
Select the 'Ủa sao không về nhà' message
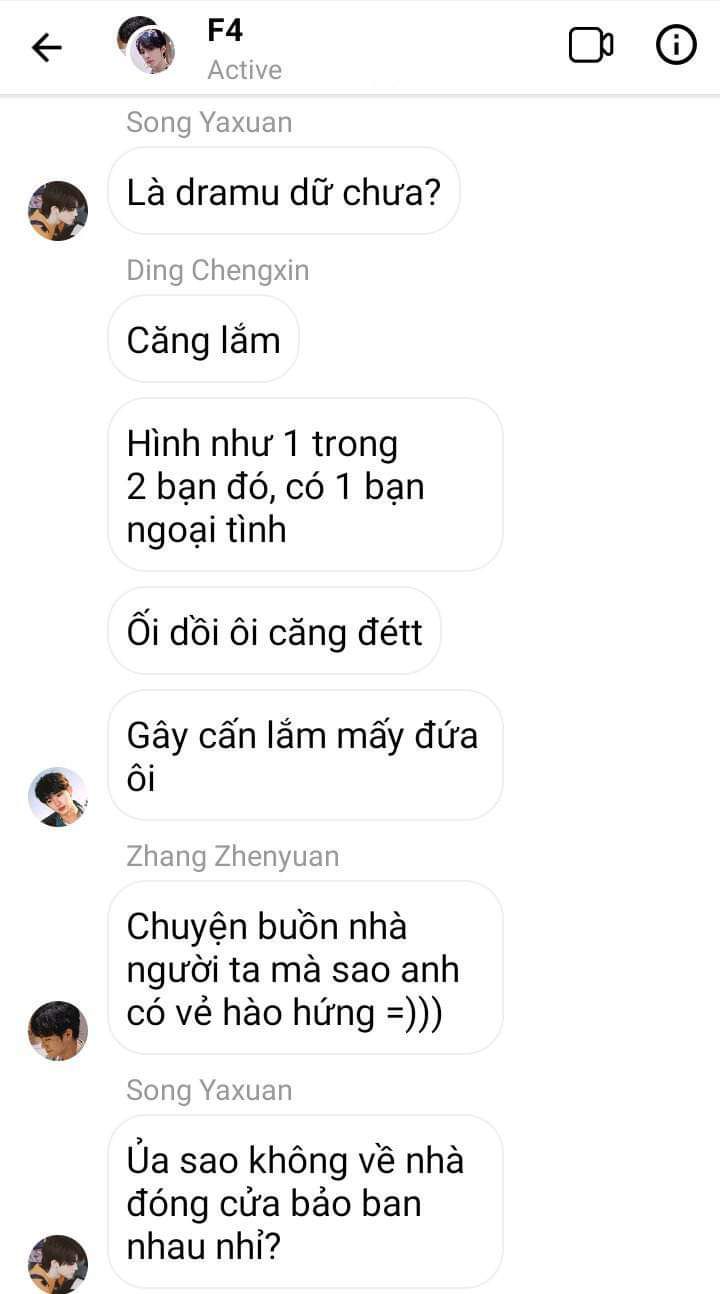coord(305,1202)
